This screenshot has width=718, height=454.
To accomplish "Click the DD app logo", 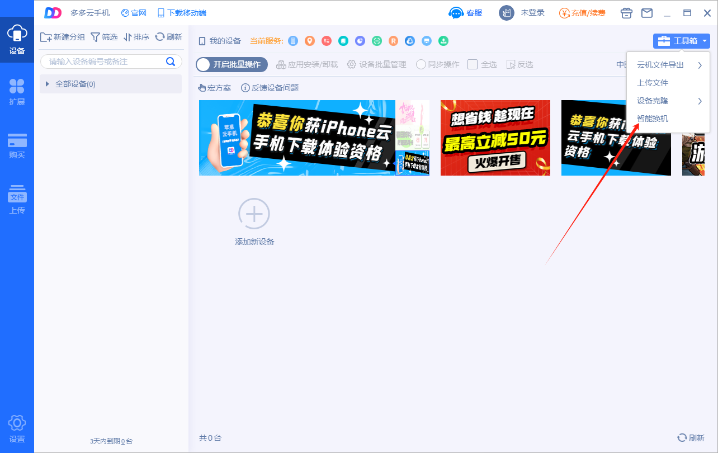I will [53, 13].
